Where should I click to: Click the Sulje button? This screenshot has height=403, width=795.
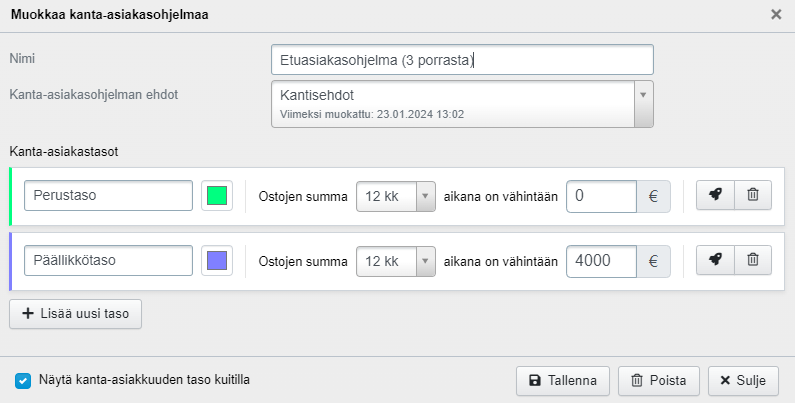743,380
